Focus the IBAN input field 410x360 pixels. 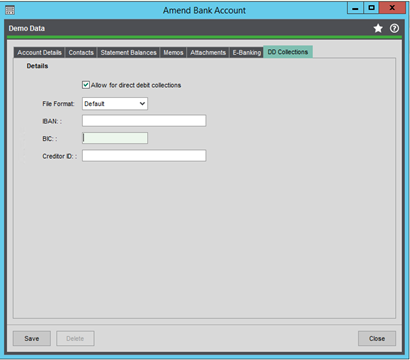pos(144,121)
